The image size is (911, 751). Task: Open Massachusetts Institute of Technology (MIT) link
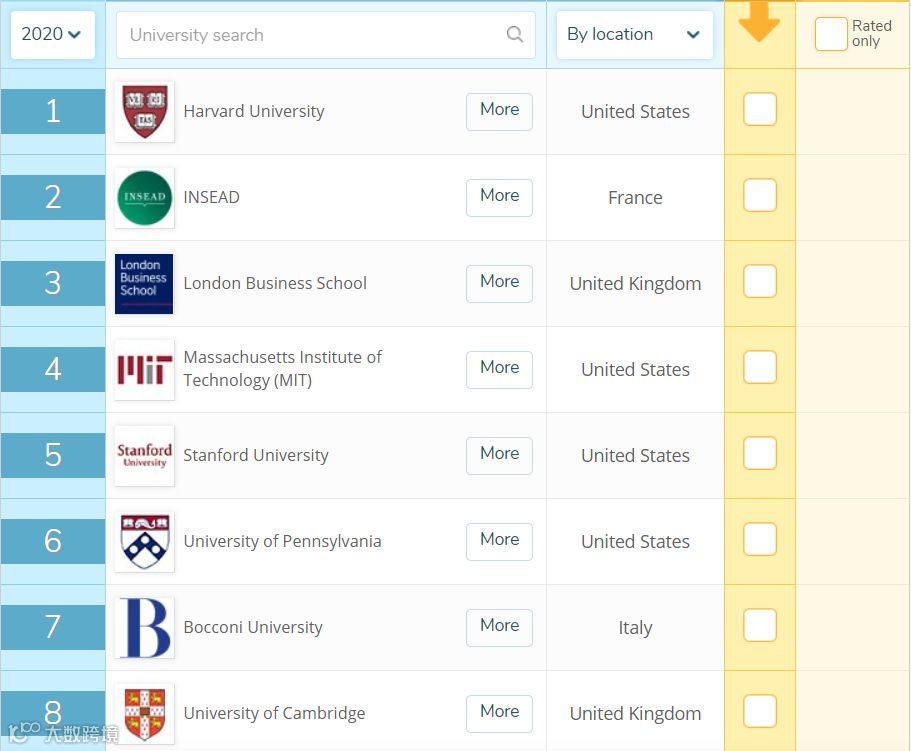point(282,368)
